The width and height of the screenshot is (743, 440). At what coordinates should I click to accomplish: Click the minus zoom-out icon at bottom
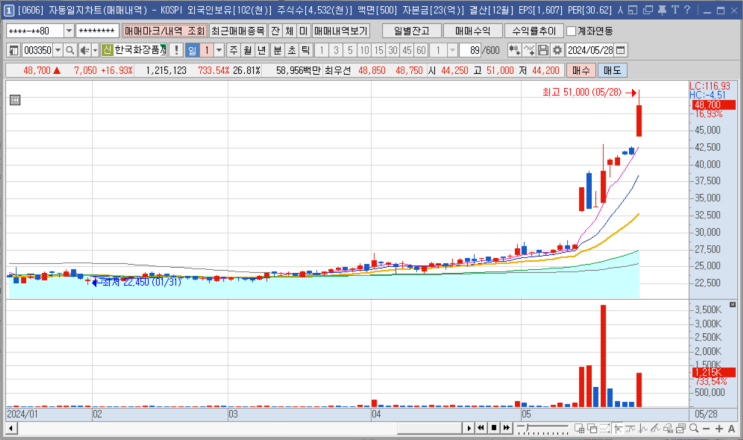point(706,429)
